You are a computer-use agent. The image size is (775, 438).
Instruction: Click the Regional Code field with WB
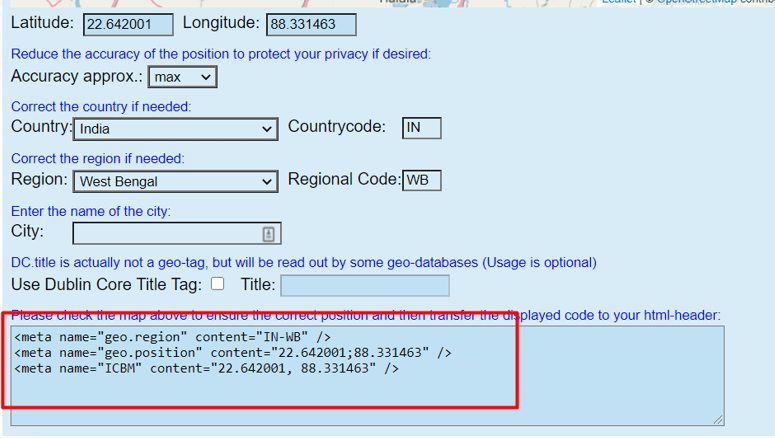(421, 181)
